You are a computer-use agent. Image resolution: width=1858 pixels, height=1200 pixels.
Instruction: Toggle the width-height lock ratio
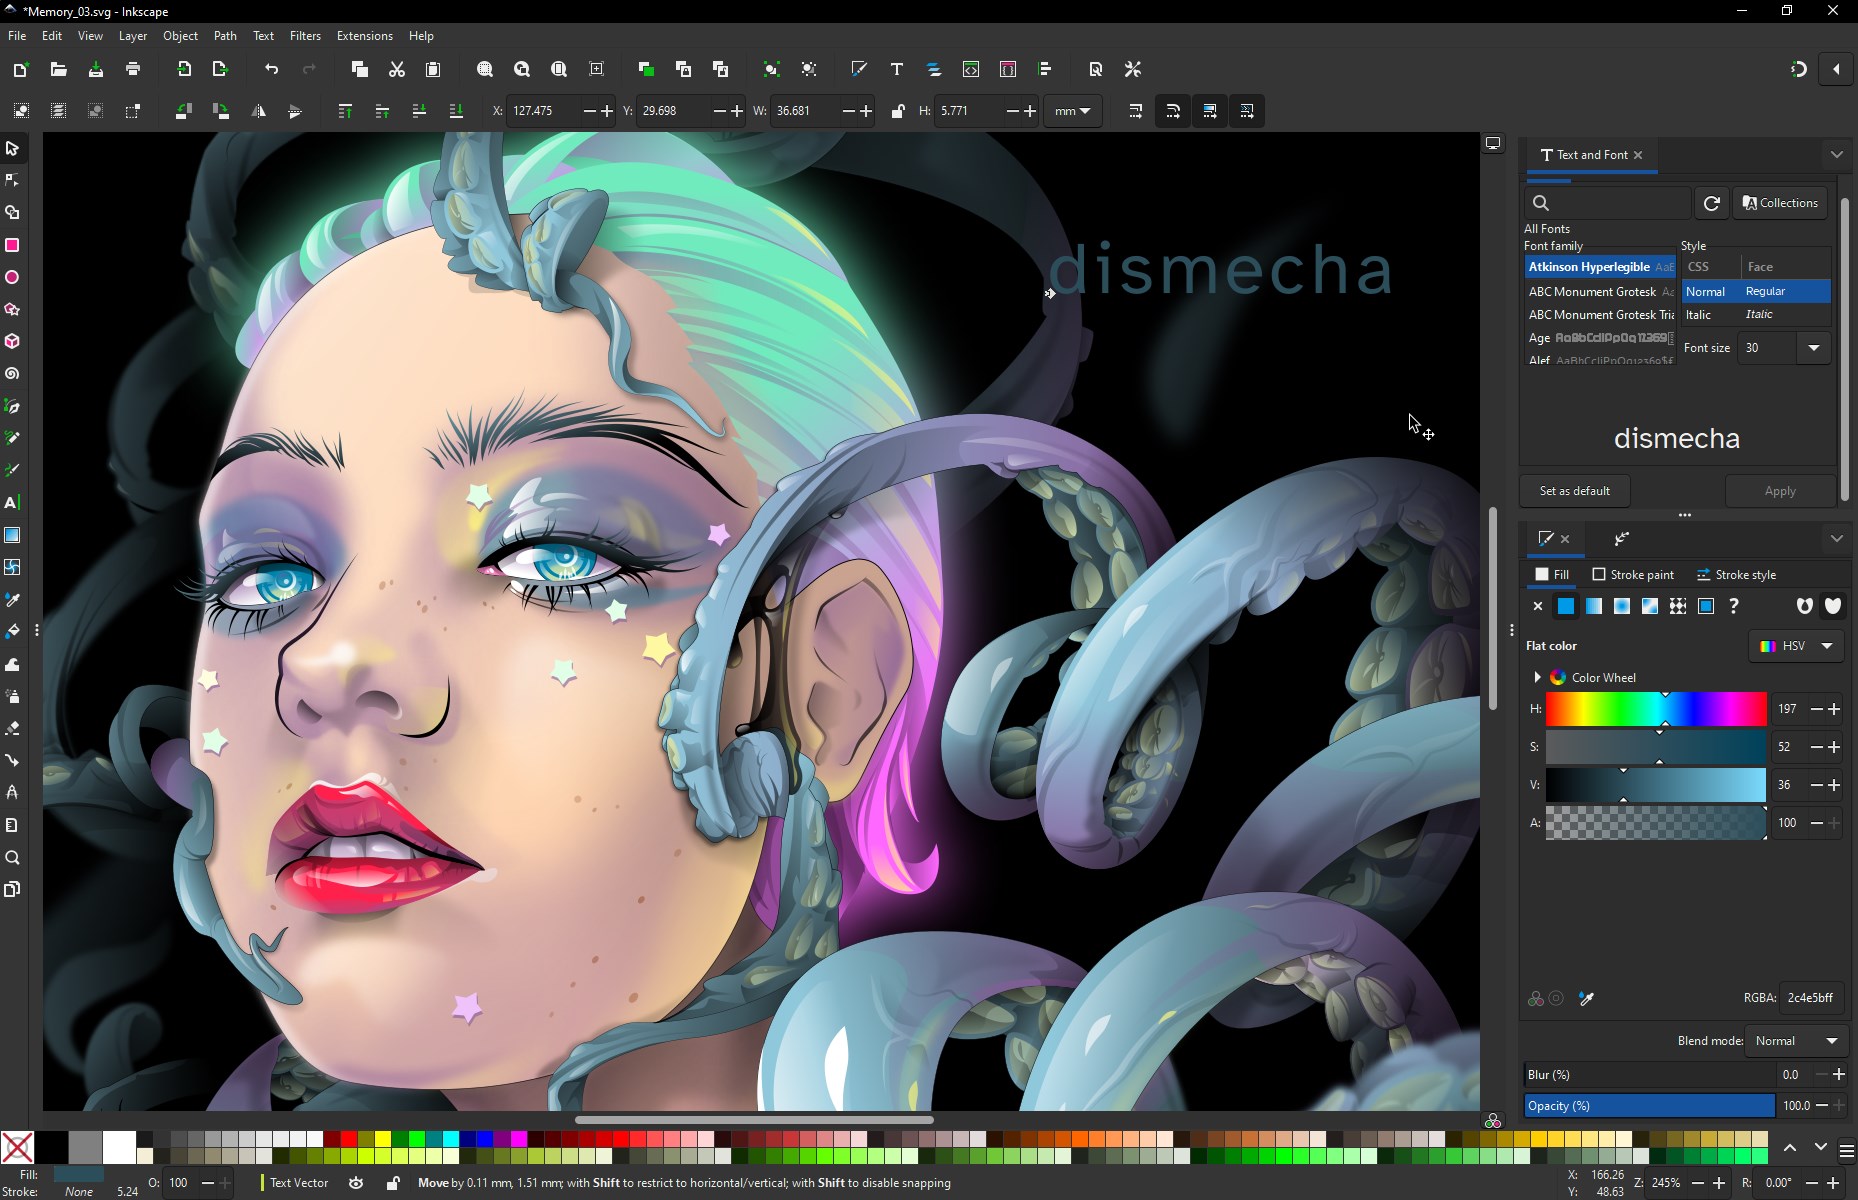pos(898,111)
